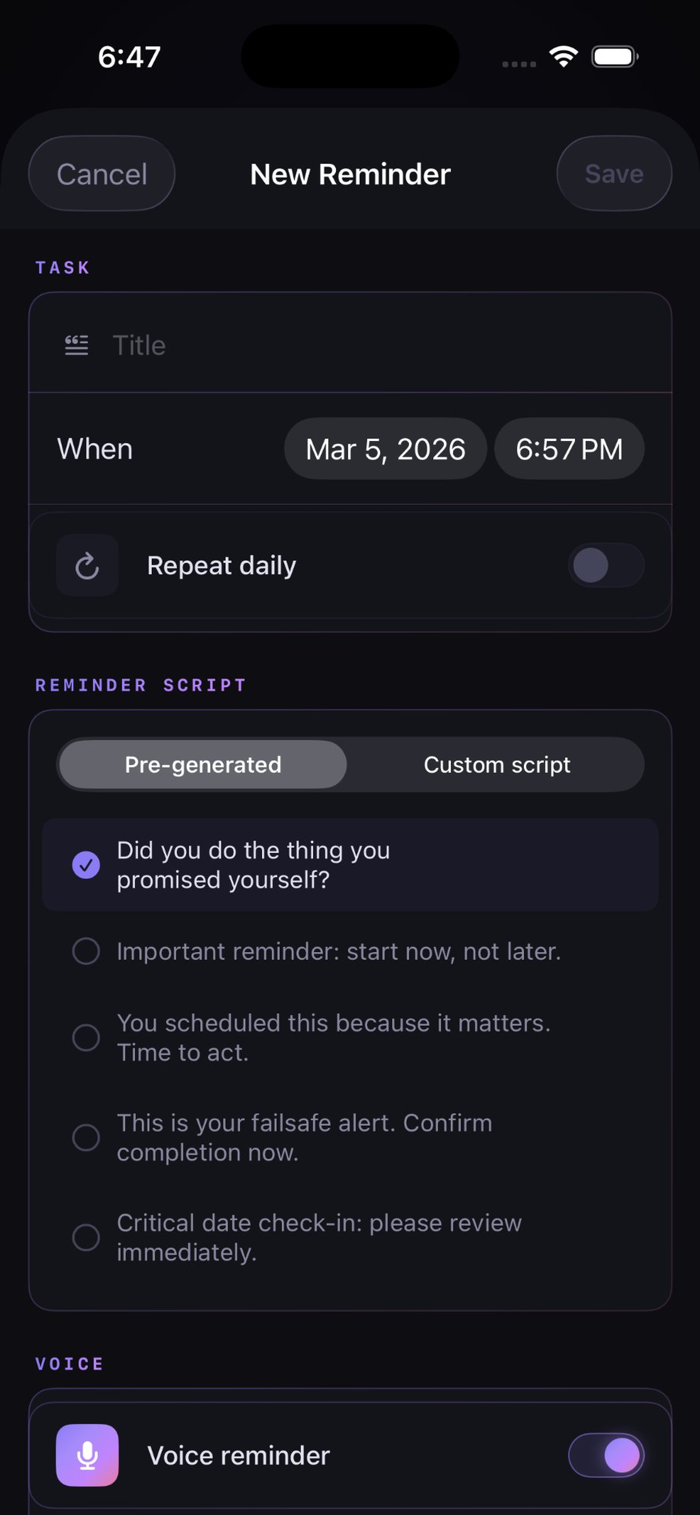Select the Pre-generated tab
700x1515 pixels.
[x=203, y=765]
